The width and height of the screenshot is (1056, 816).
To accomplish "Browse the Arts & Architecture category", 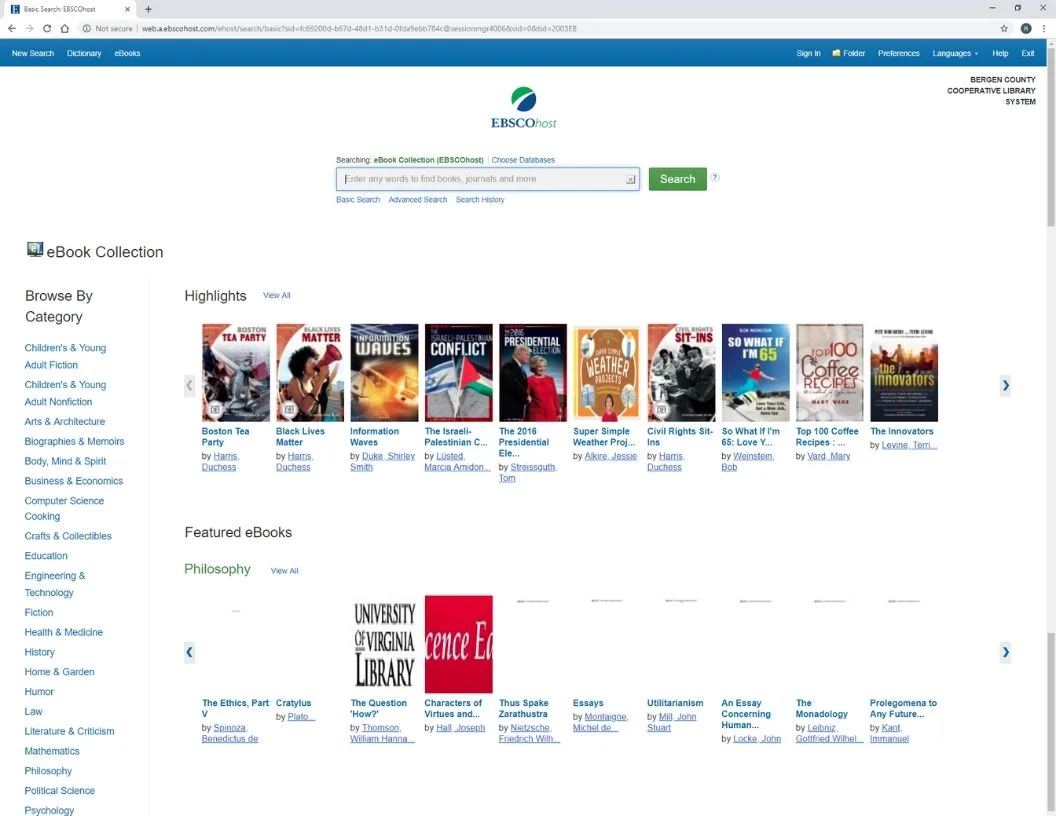I will point(65,421).
